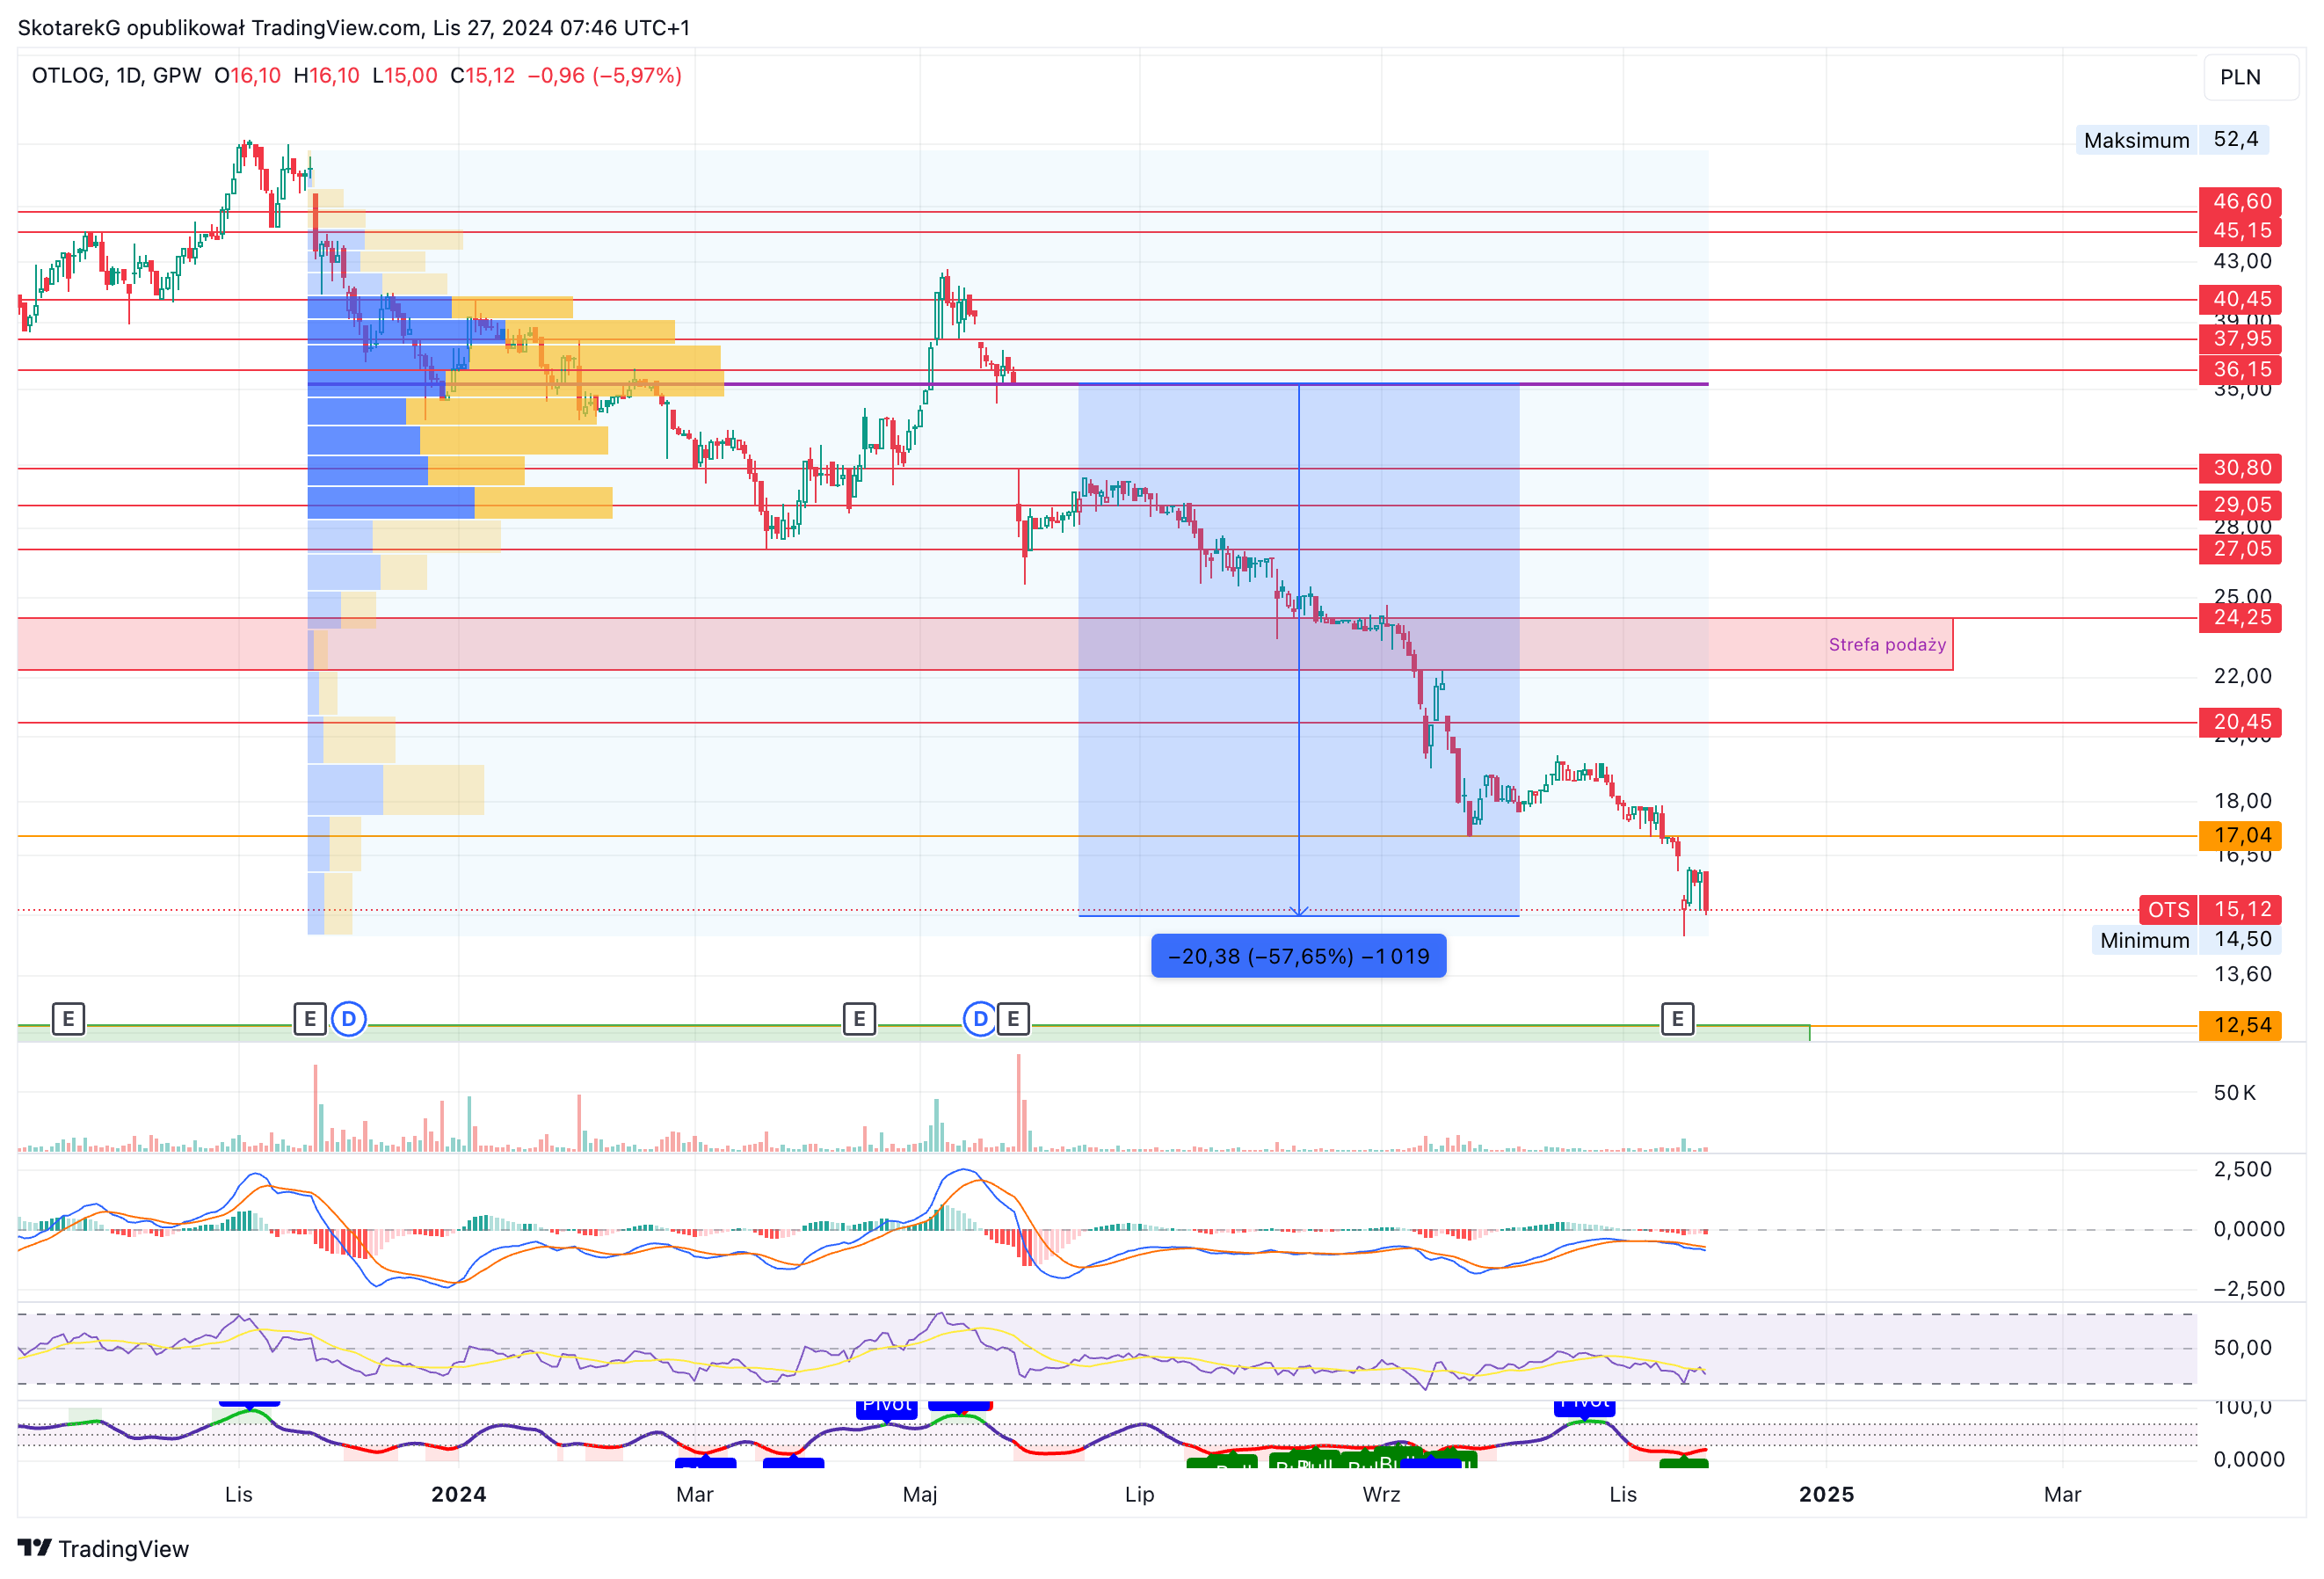Click the "Strefa podaży" supply zone label
2324x1579 pixels.
pos(1886,644)
